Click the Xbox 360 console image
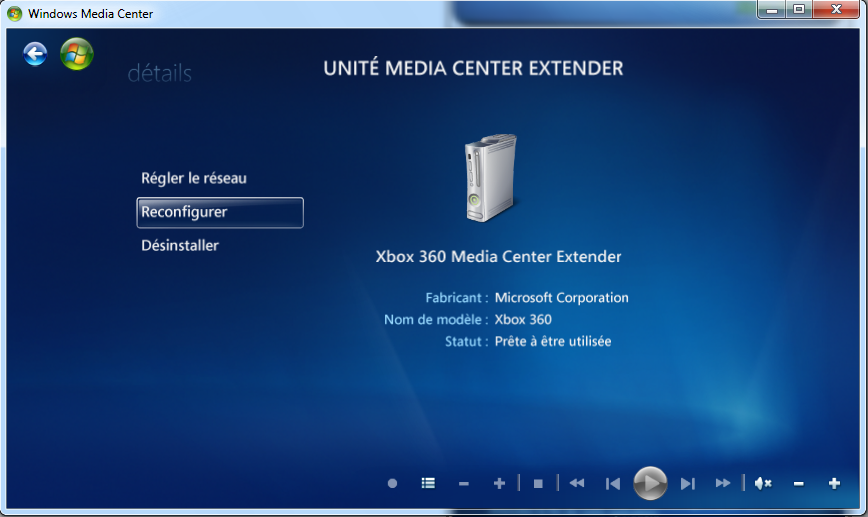The image size is (868, 517). (491, 178)
